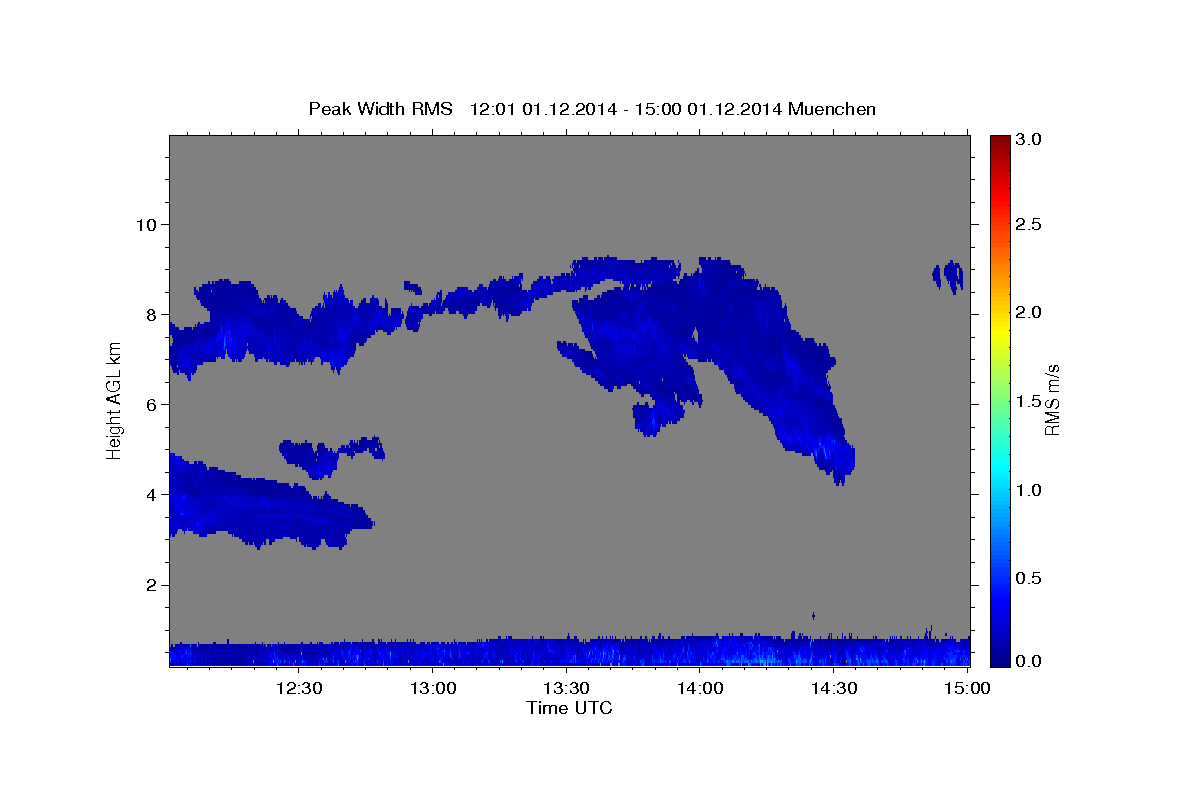The image size is (1200, 800).
Task: Click the 'Height AGL km' axis title
Action: (114, 399)
